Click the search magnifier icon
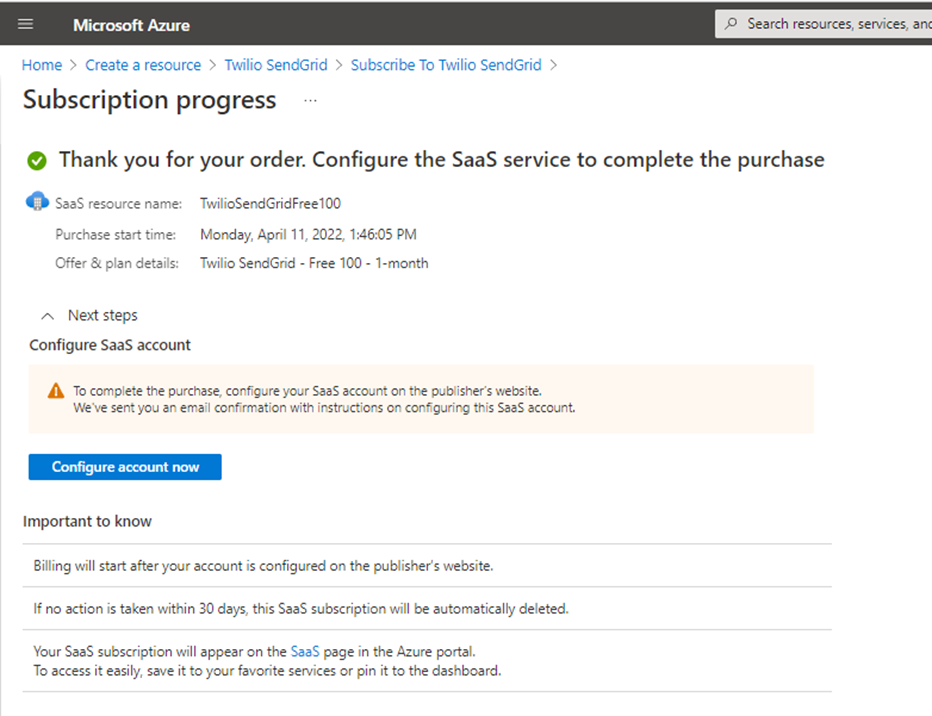Screen dimensions: 932x716 (731, 24)
